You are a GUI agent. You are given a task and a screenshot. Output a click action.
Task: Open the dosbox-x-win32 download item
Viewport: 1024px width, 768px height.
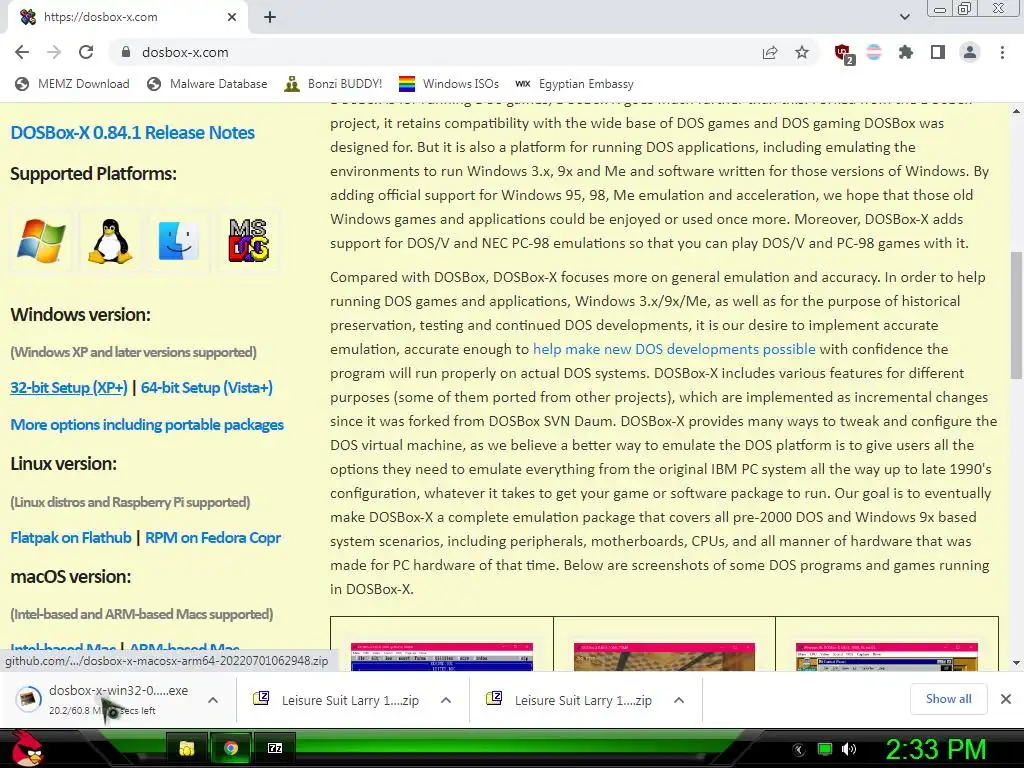(104, 699)
